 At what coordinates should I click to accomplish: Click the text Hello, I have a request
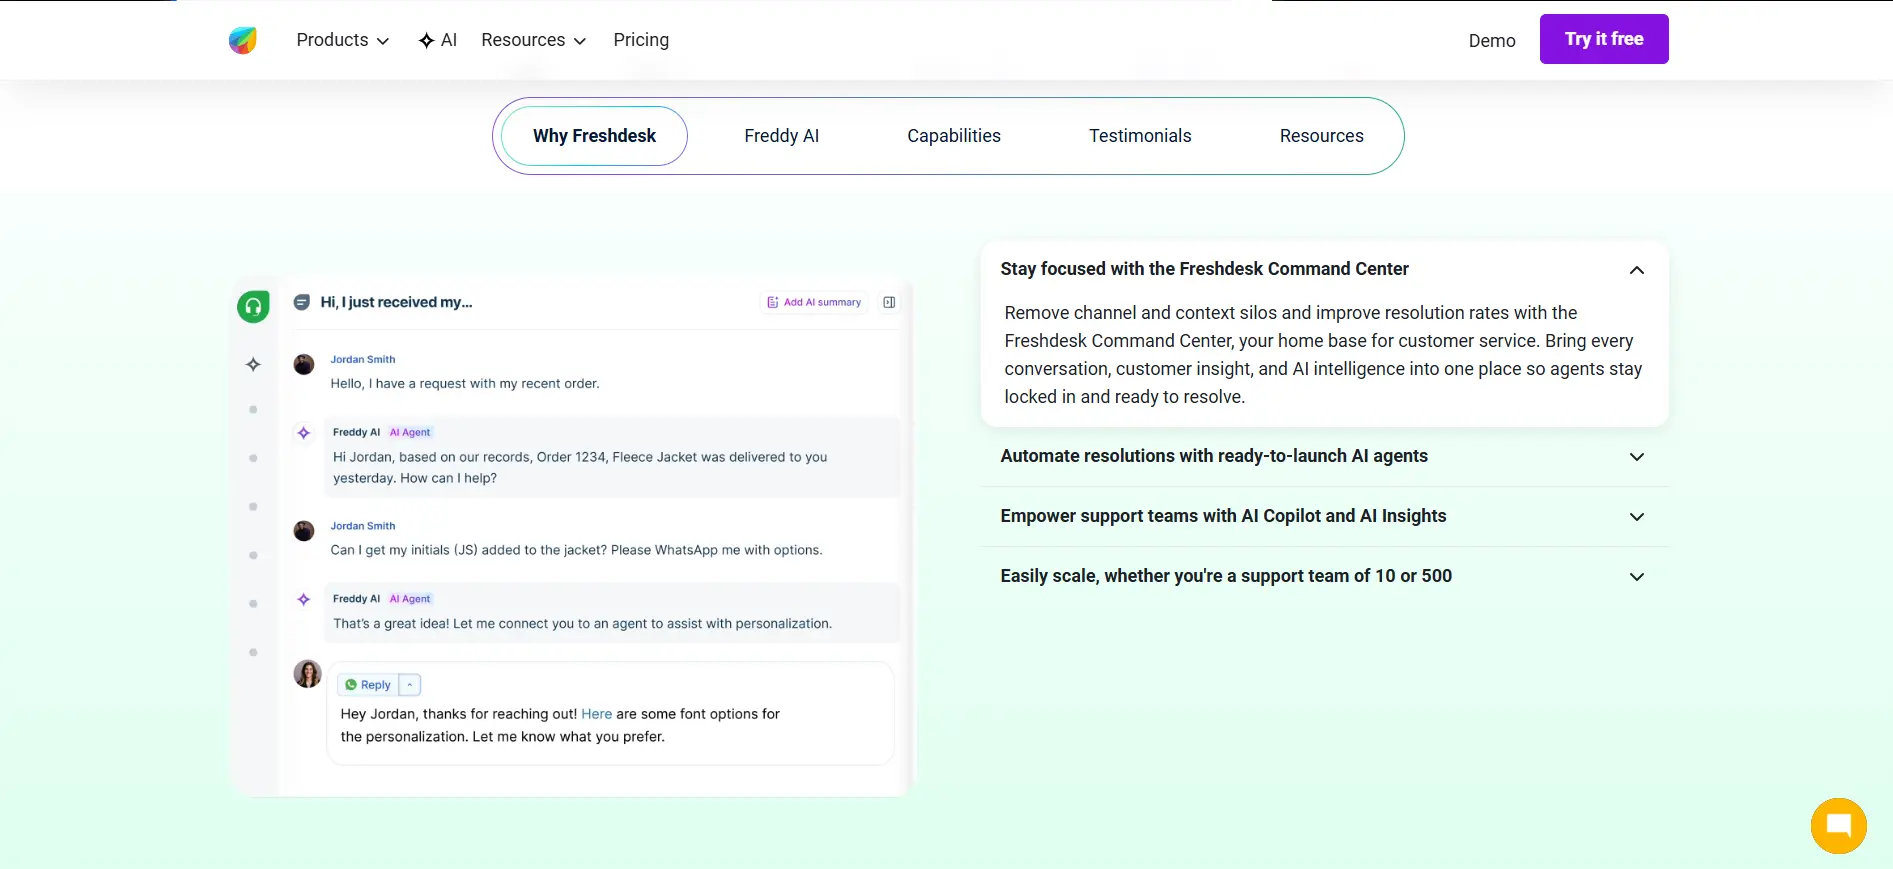(465, 384)
